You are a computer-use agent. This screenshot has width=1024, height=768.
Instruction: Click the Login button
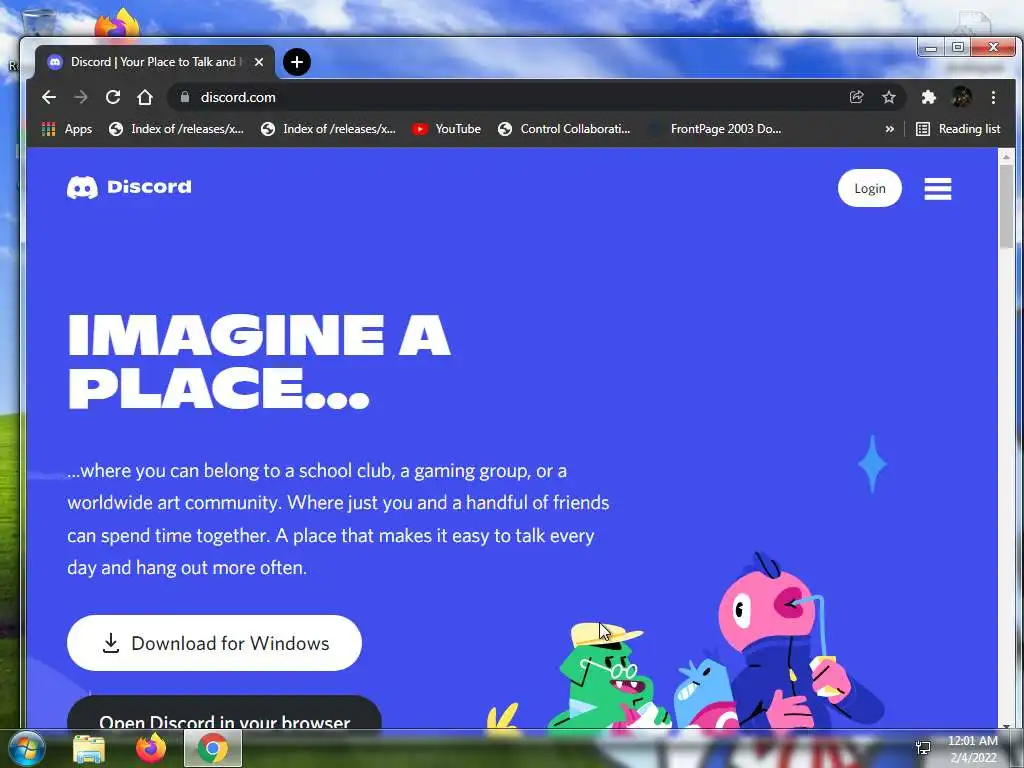pyautogui.click(x=870, y=188)
